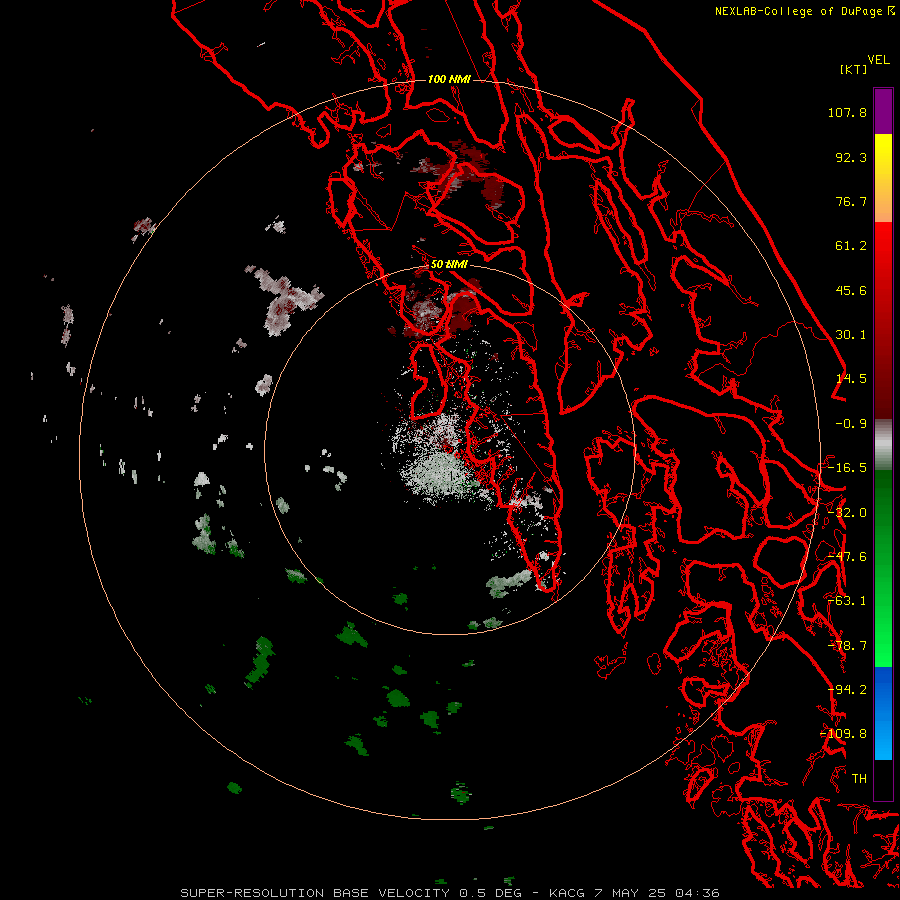Click the 50 NMI range ring label
The image size is (900, 900).
point(449,265)
